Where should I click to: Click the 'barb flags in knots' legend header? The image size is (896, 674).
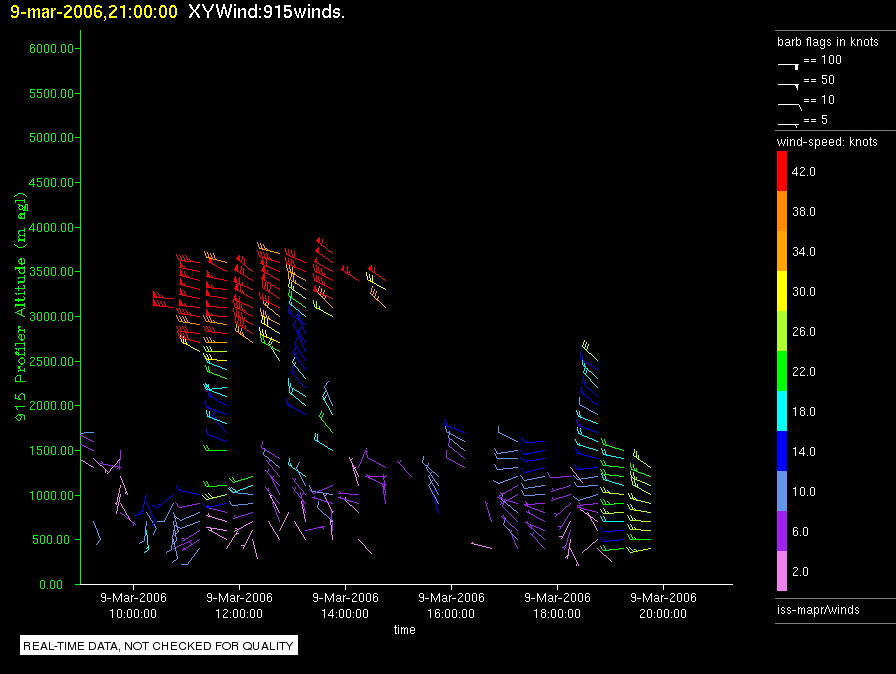827,42
